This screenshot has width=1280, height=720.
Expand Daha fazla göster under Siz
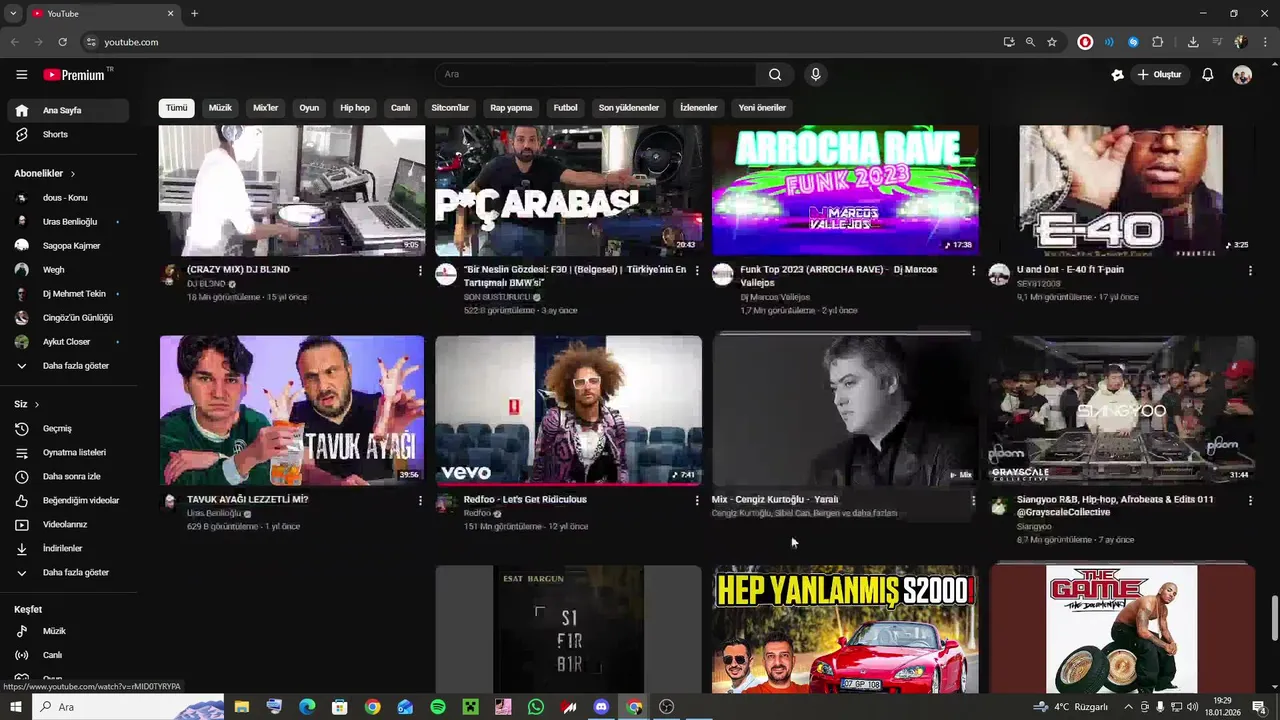(68, 572)
